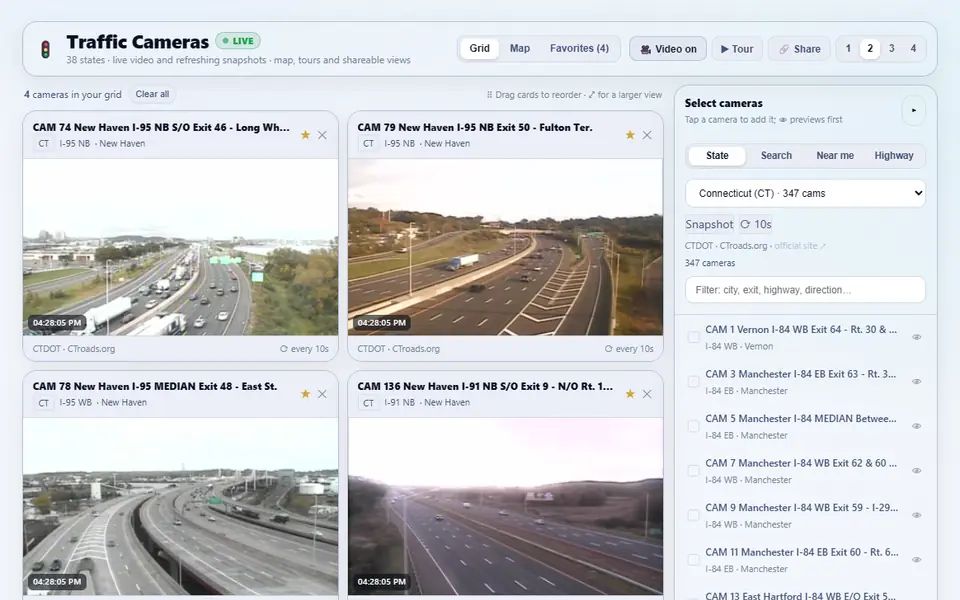Open CAM 78 East St. camera image
Image resolution: width=960 pixels, height=600 pixels.
pos(181,506)
